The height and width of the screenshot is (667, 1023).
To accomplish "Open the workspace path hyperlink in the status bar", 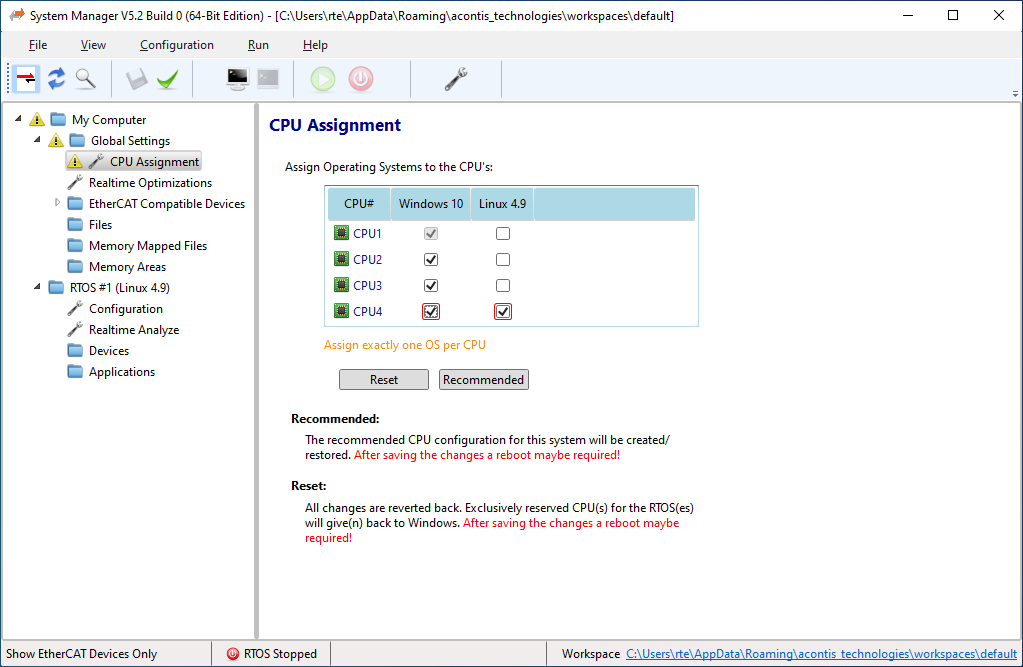I will [x=821, y=653].
